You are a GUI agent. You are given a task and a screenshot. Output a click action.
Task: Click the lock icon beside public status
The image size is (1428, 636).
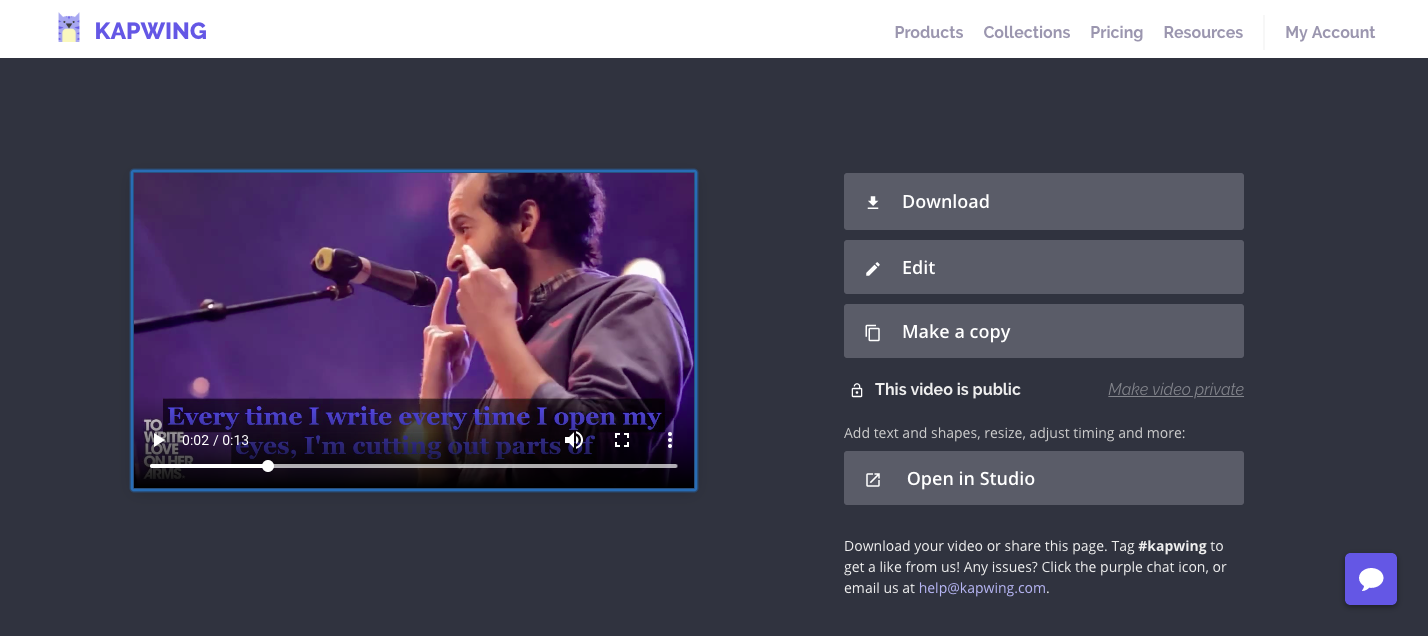click(x=857, y=390)
